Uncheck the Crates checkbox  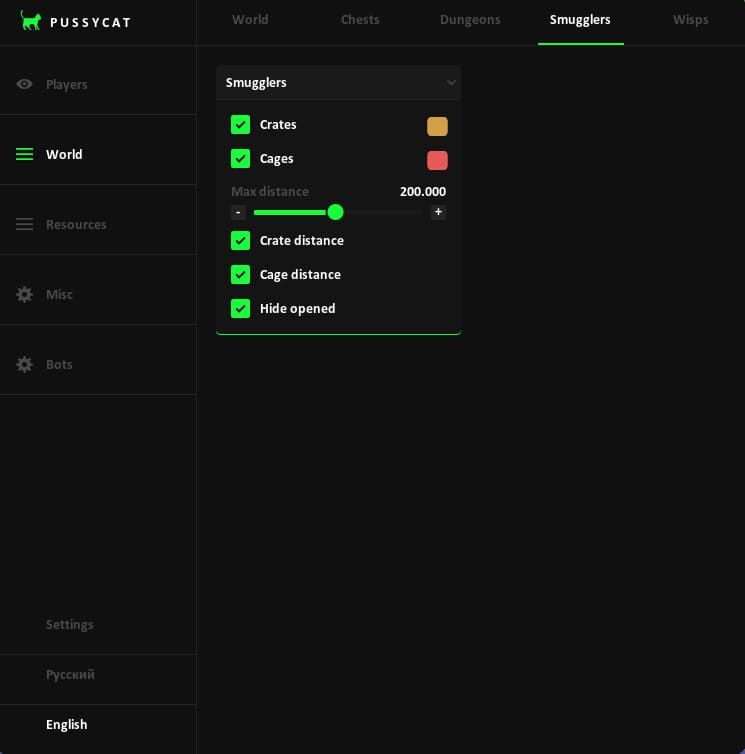pyautogui.click(x=240, y=125)
